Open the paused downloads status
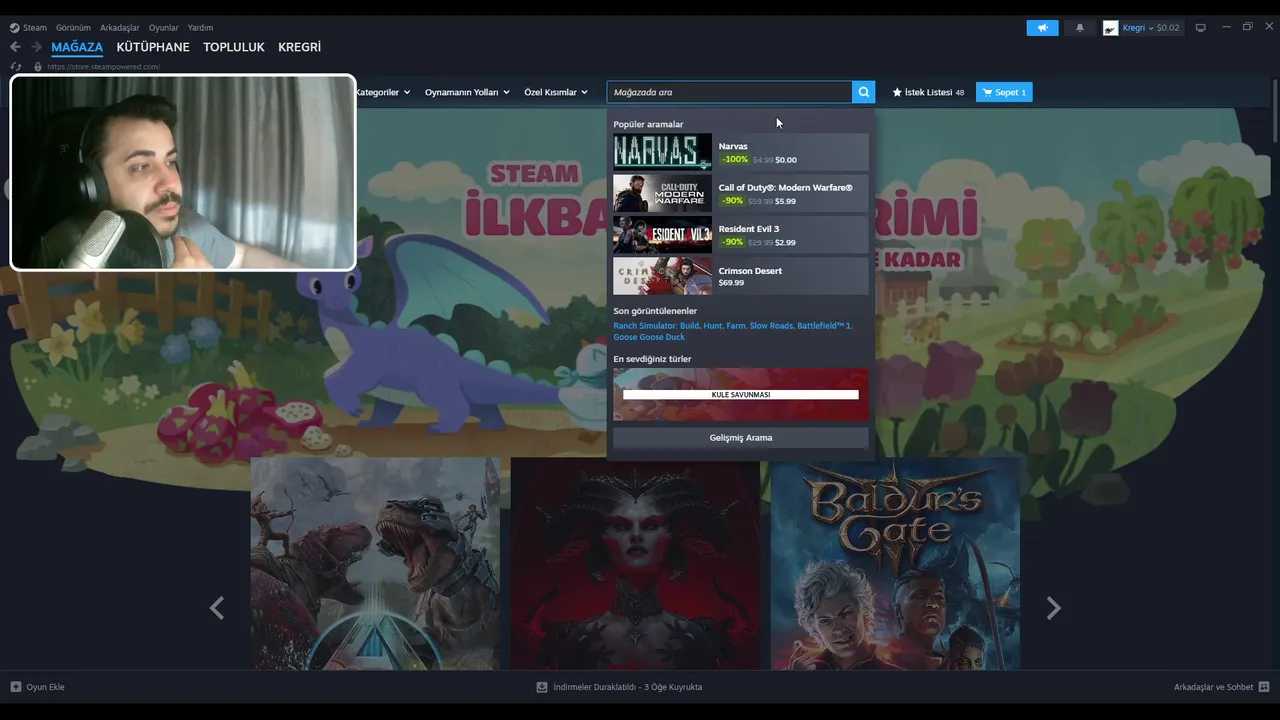This screenshot has width=1280, height=720. (x=619, y=687)
